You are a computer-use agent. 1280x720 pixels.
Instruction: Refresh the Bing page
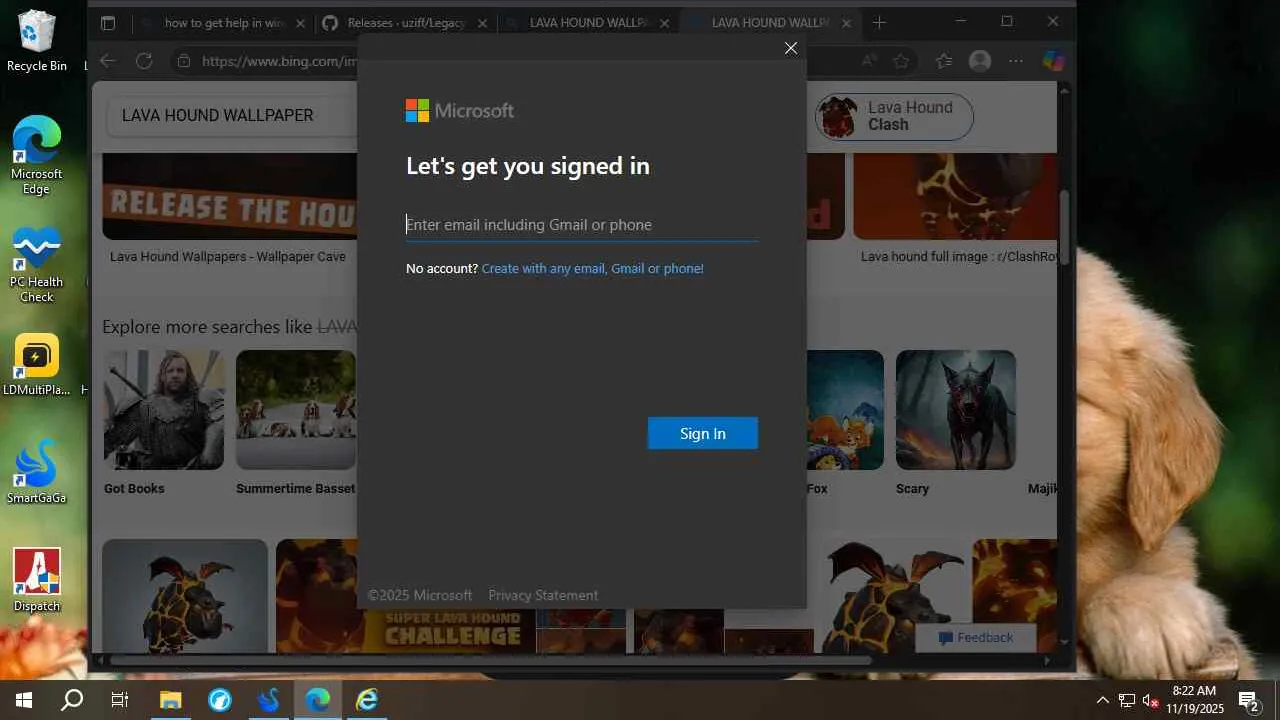[144, 61]
